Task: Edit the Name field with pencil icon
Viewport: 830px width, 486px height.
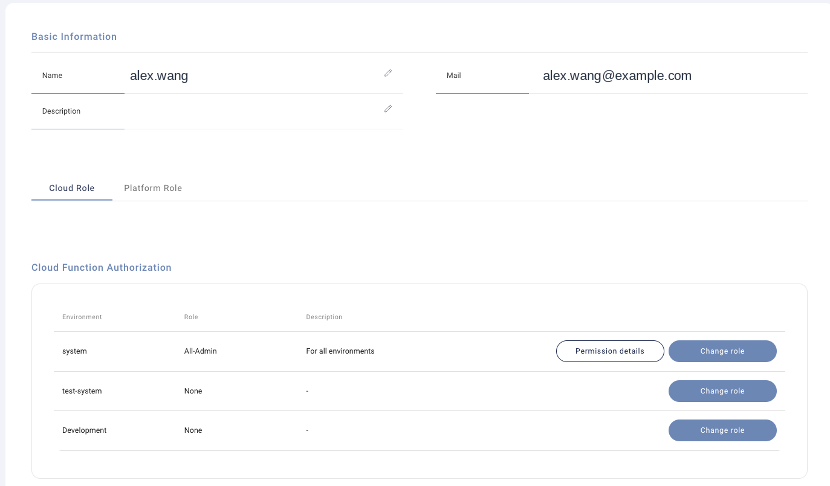Action: click(388, 73)
